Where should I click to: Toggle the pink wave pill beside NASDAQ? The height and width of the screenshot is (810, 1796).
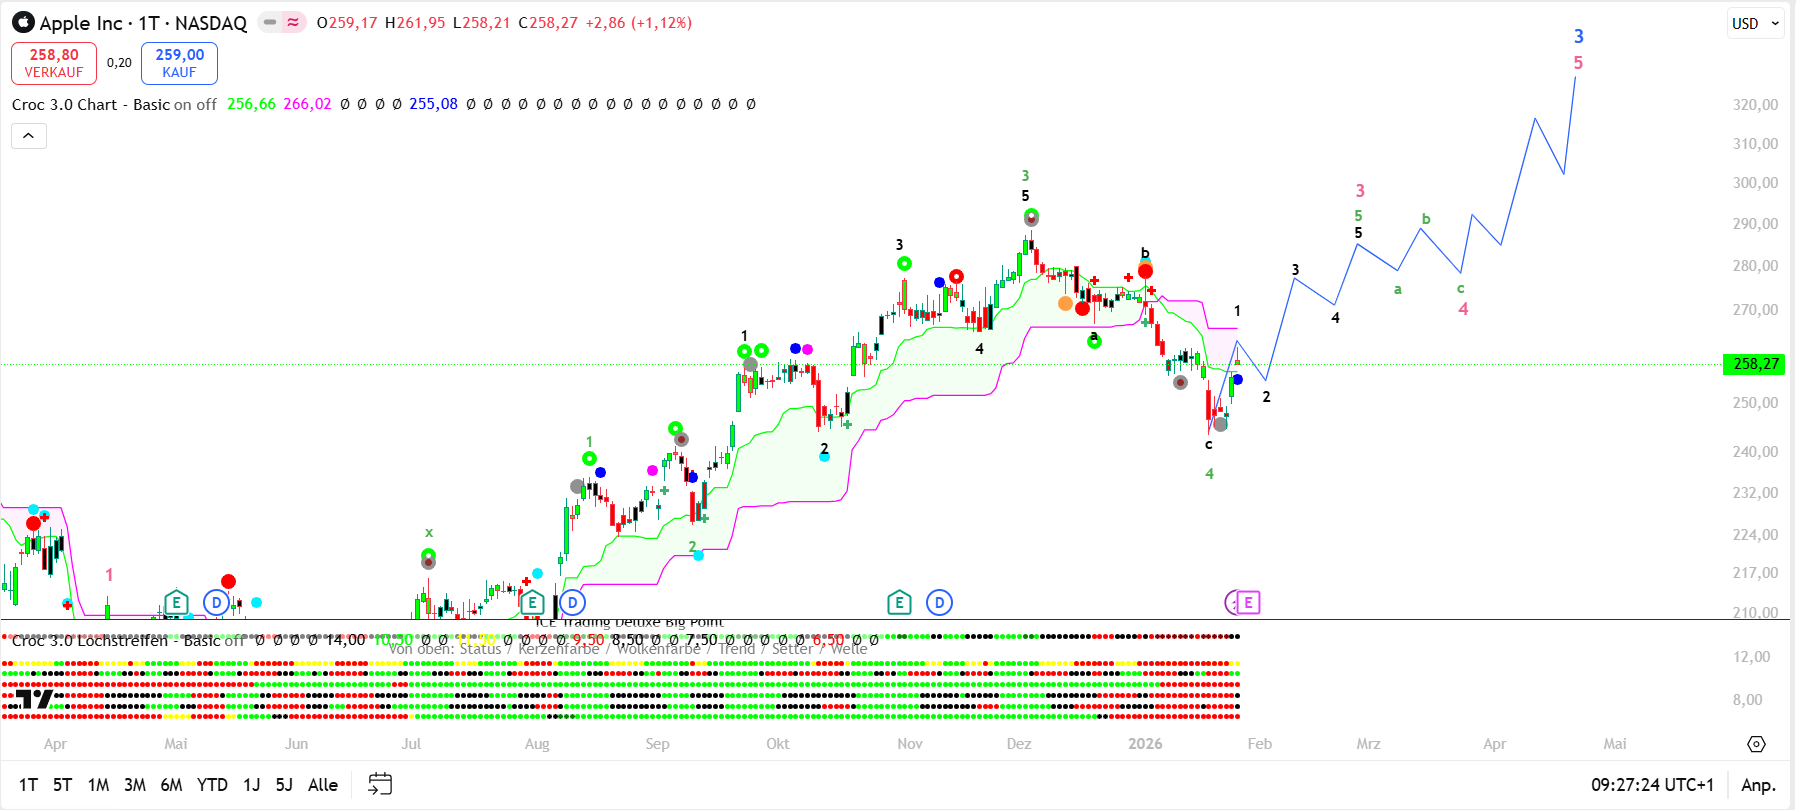pos(293,22)
